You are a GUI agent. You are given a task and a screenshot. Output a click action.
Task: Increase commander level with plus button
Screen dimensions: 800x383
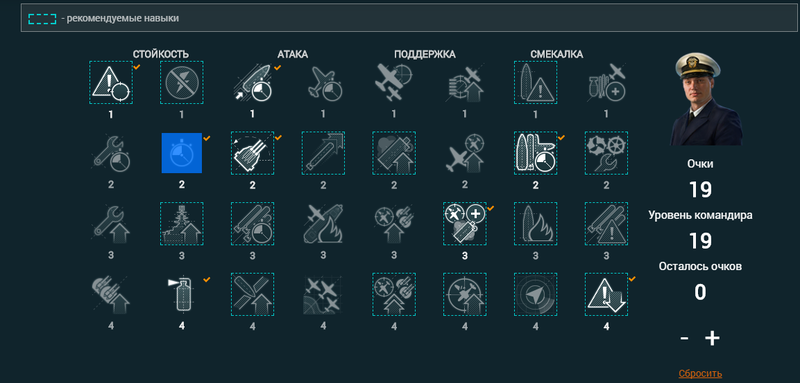(x=712, y=338)
